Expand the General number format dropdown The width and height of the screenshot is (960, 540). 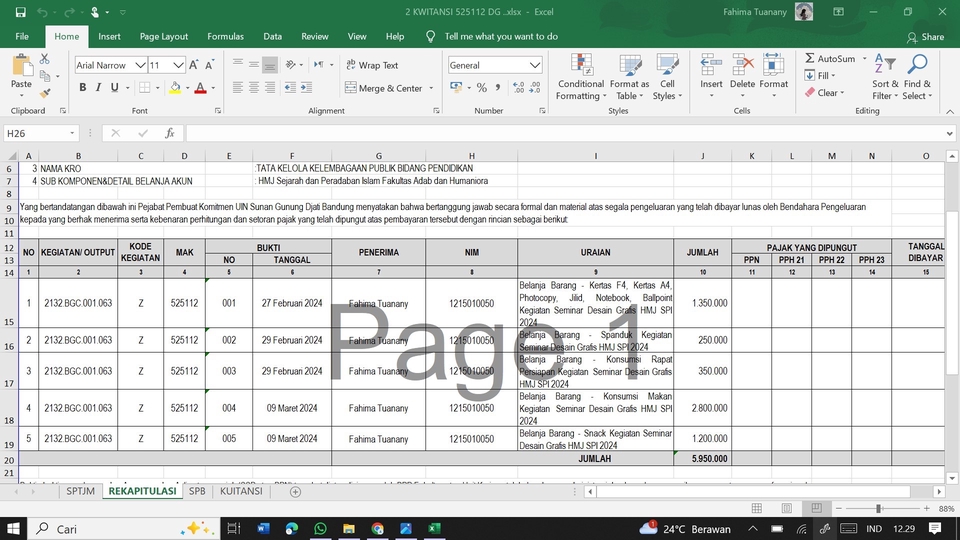coord(535,65)
